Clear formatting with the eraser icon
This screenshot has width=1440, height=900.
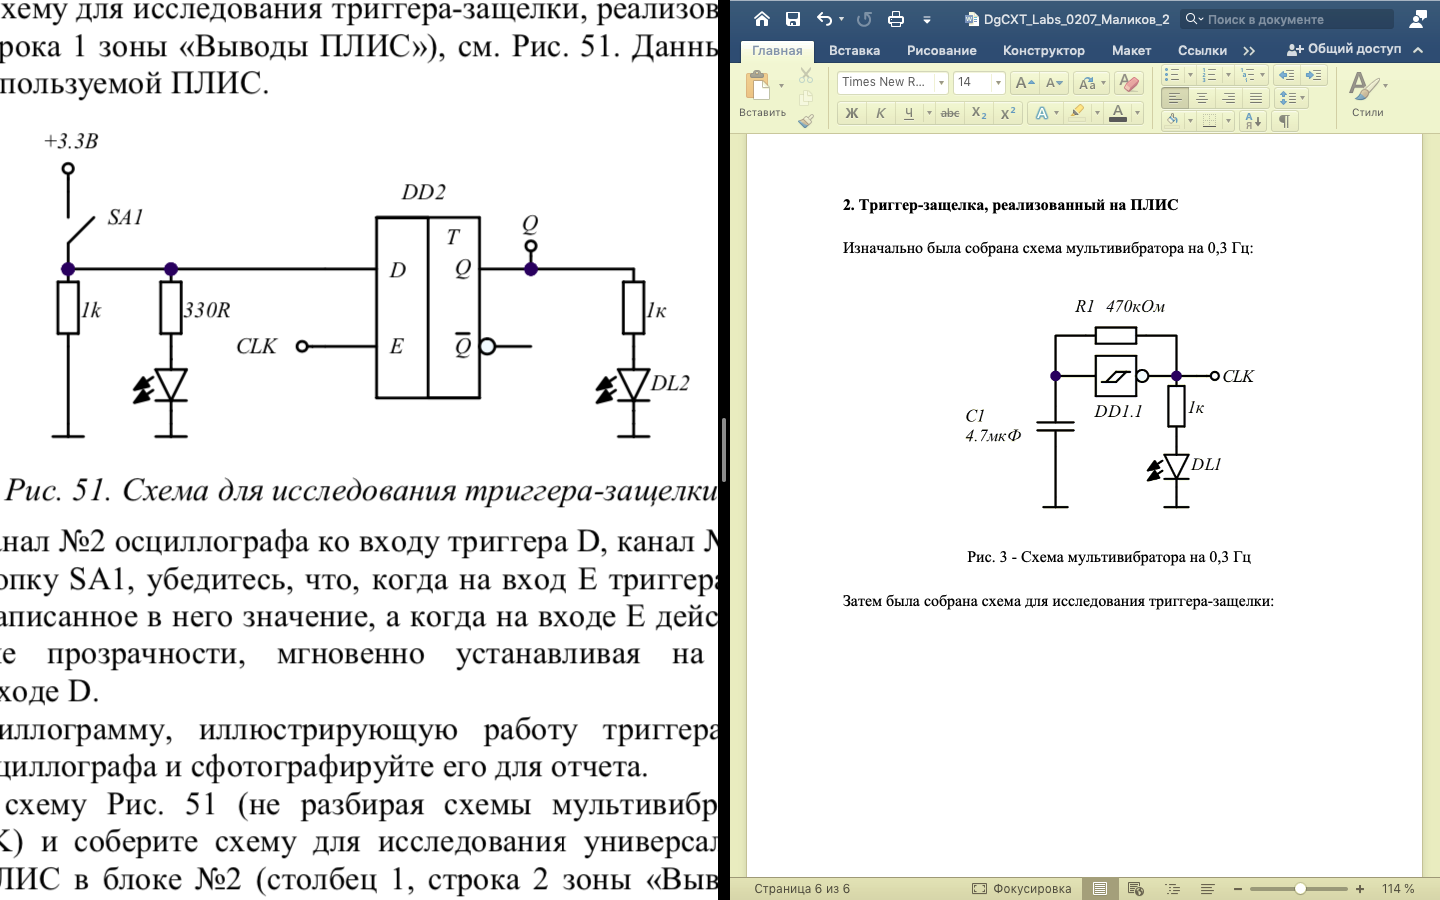tap(1129, 83)
